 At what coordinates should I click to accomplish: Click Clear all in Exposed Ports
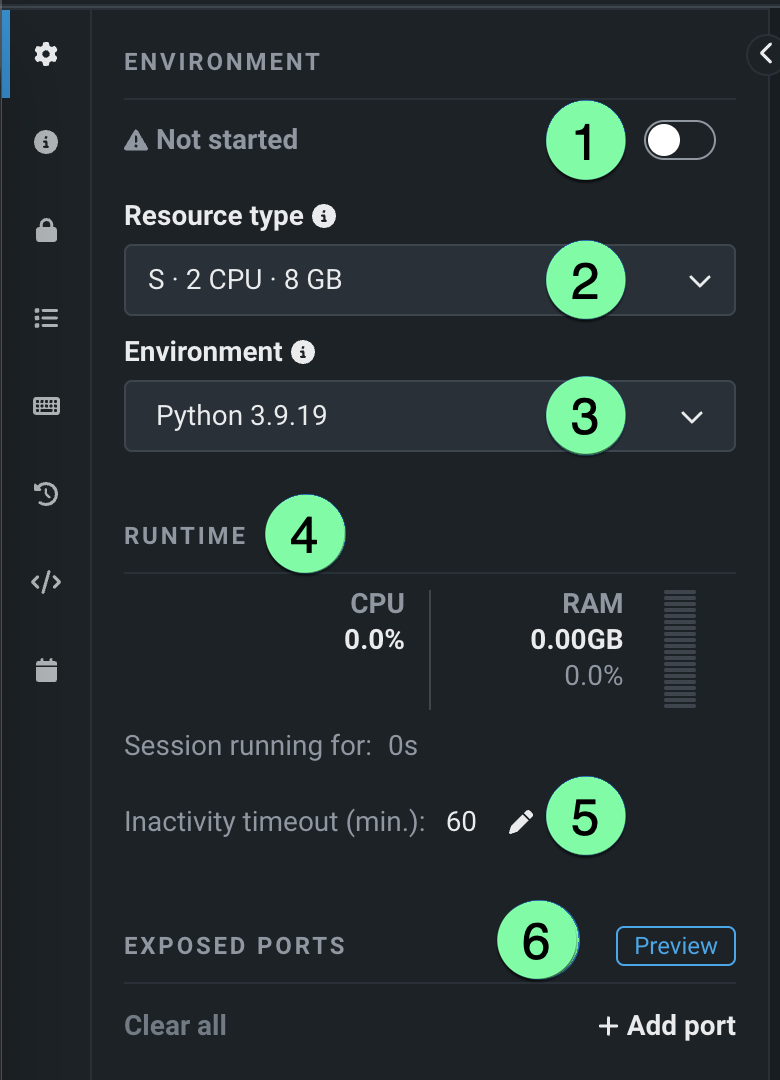point(175,1026)
